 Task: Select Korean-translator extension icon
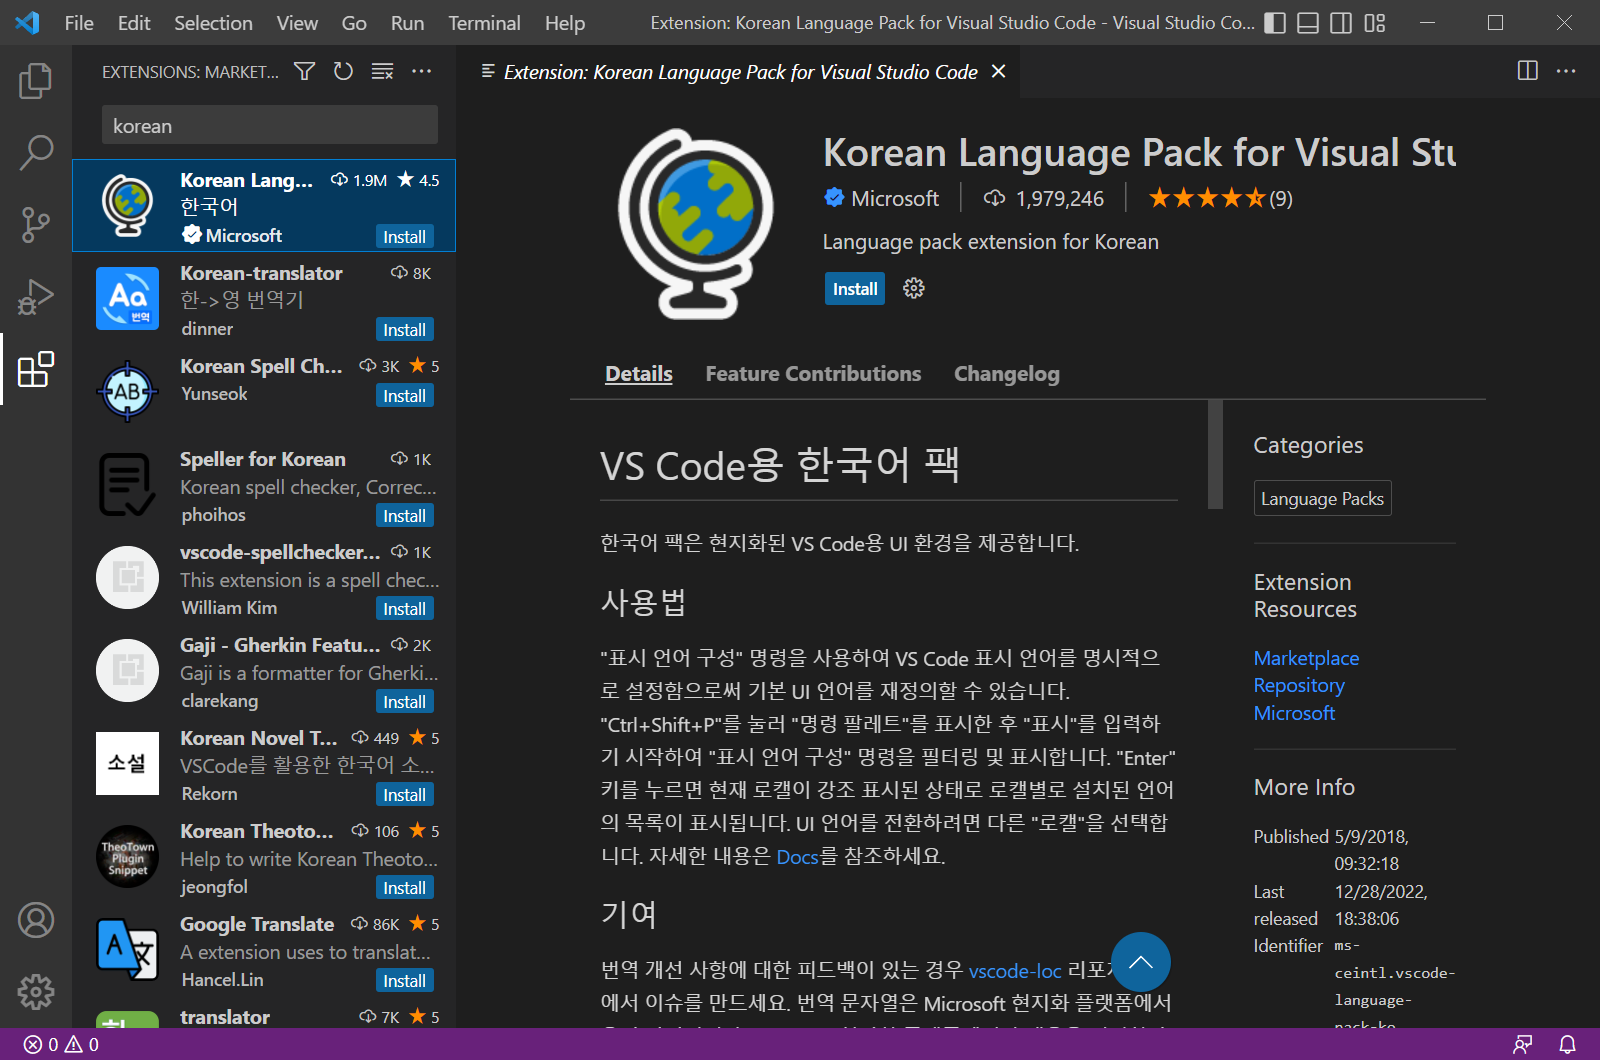127,298
